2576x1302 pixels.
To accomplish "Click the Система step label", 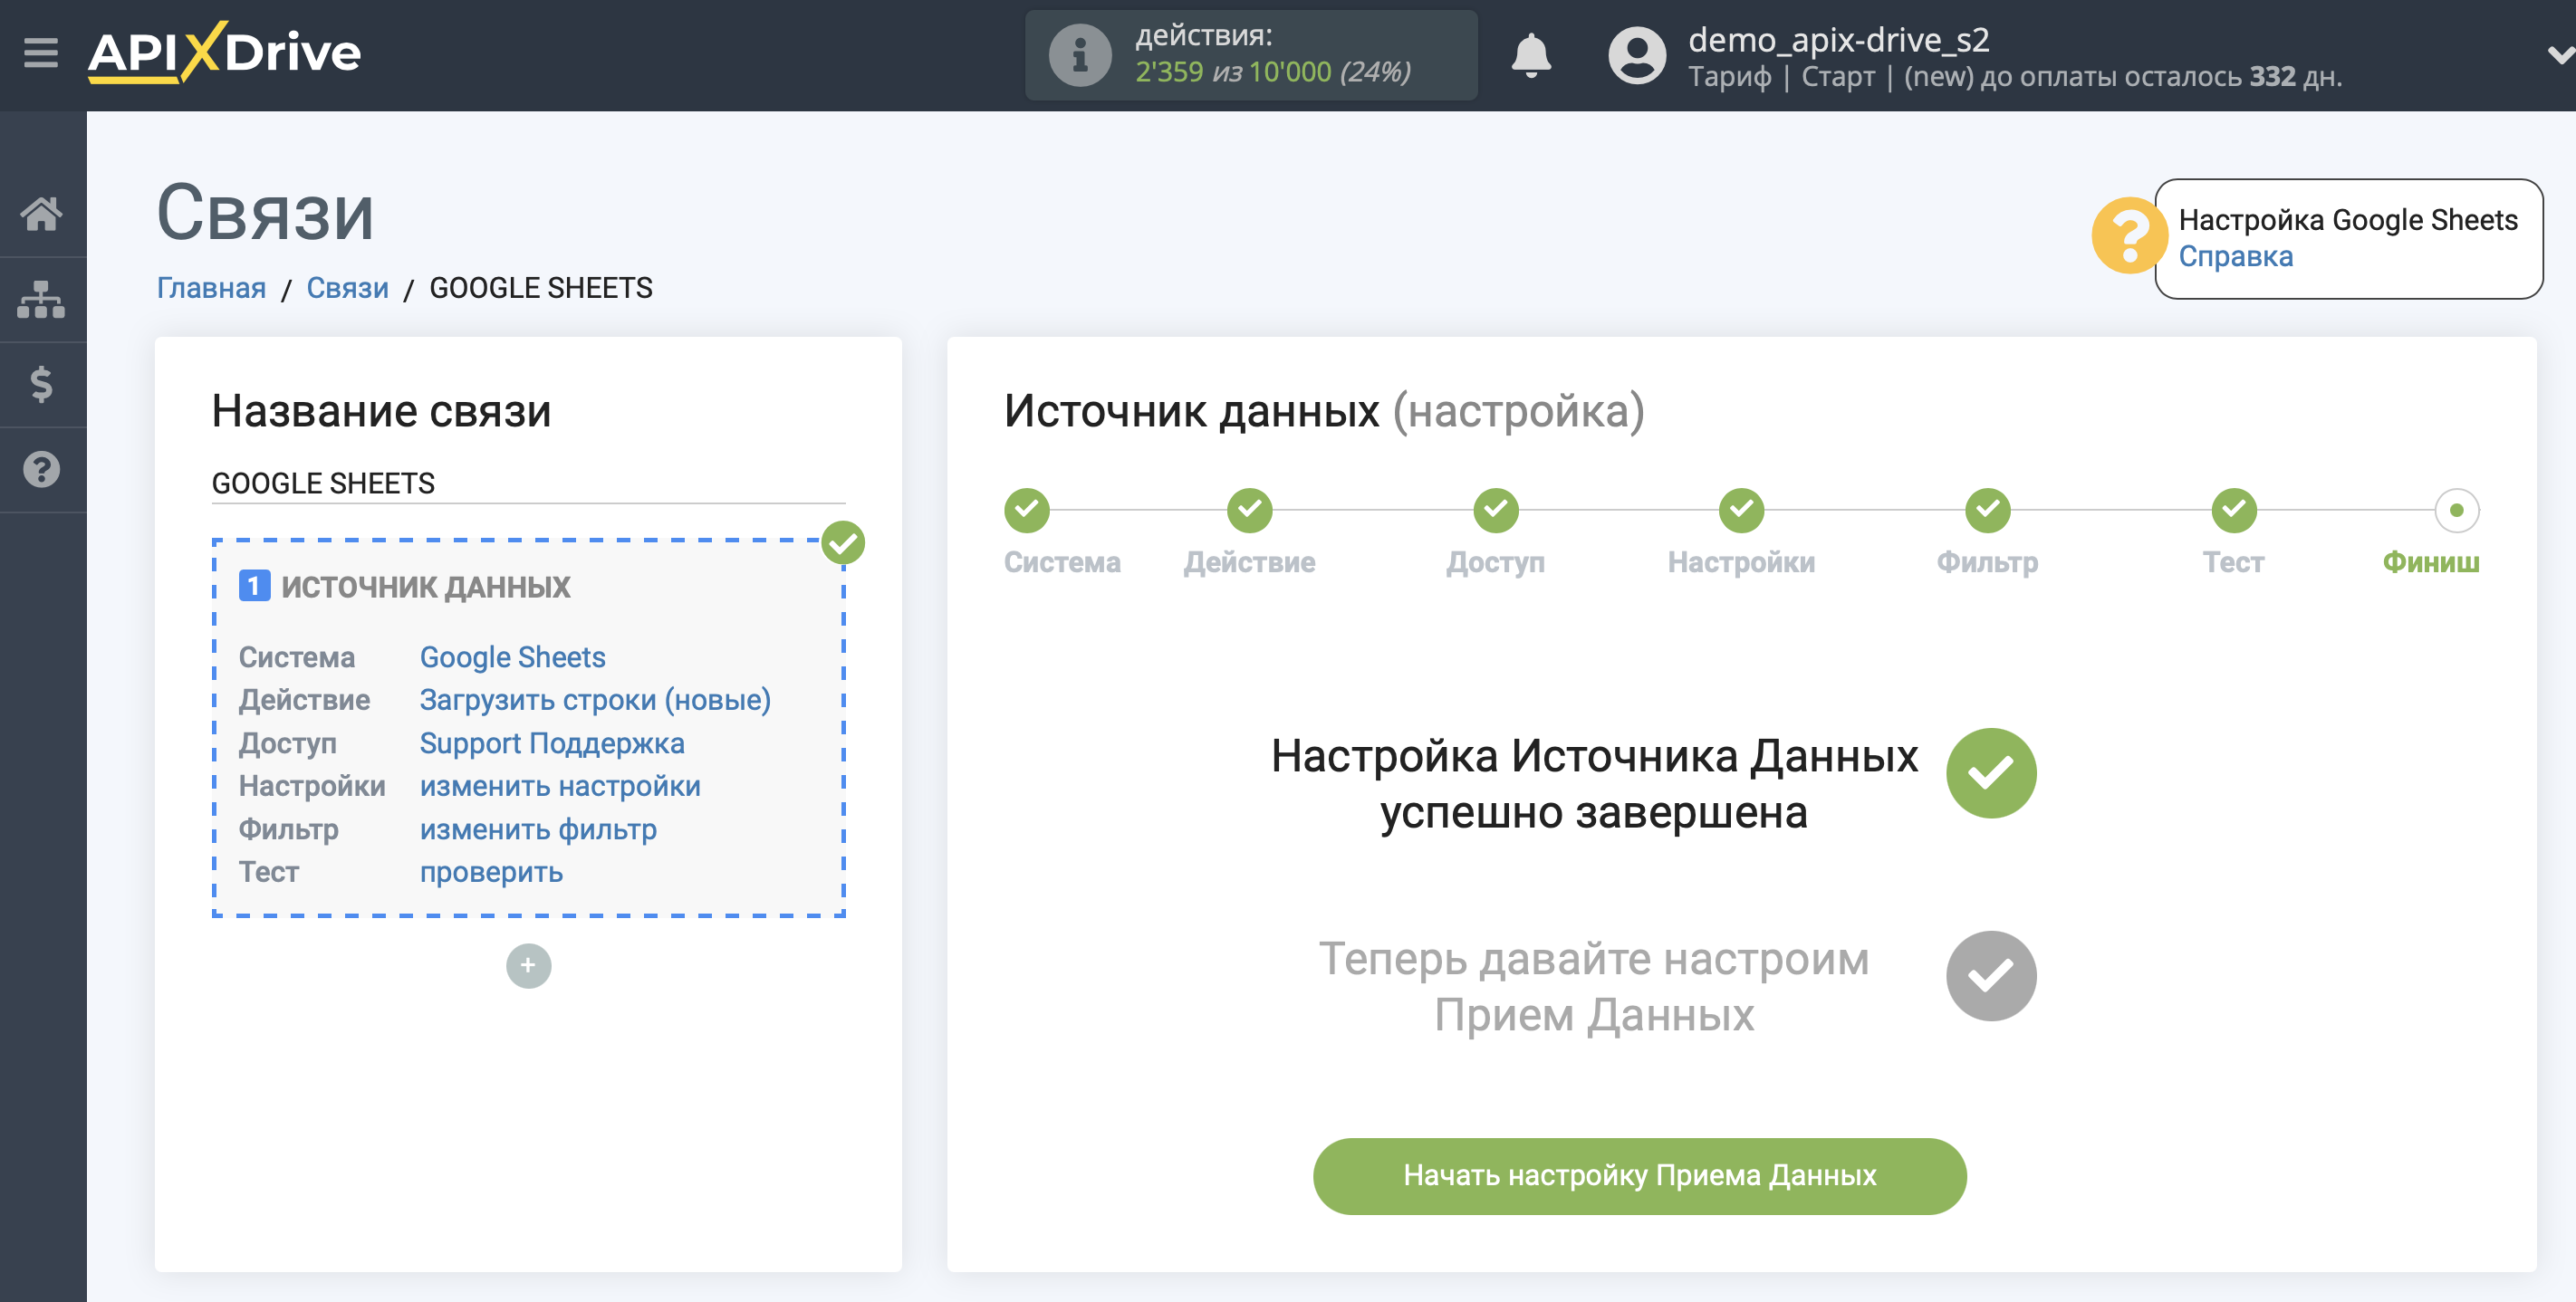I will coord(1062,562).
